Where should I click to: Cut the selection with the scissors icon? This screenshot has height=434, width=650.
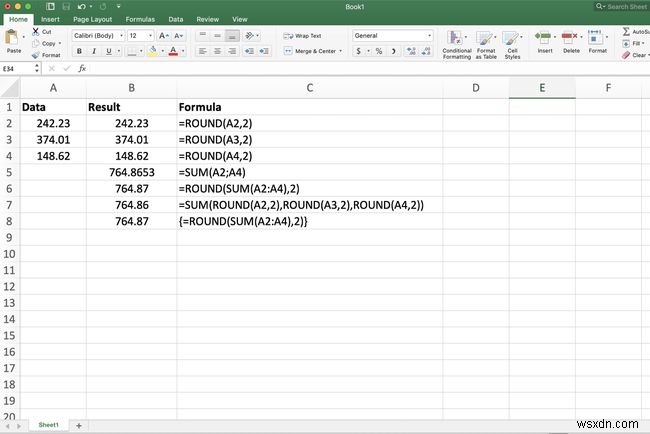[36, 32]
